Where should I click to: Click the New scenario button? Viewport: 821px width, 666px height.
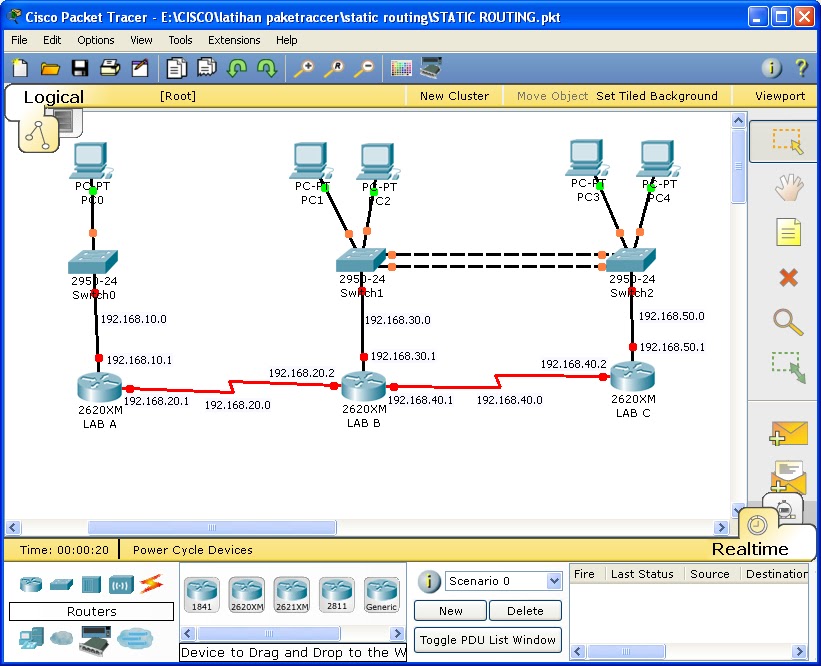point(450,610)
